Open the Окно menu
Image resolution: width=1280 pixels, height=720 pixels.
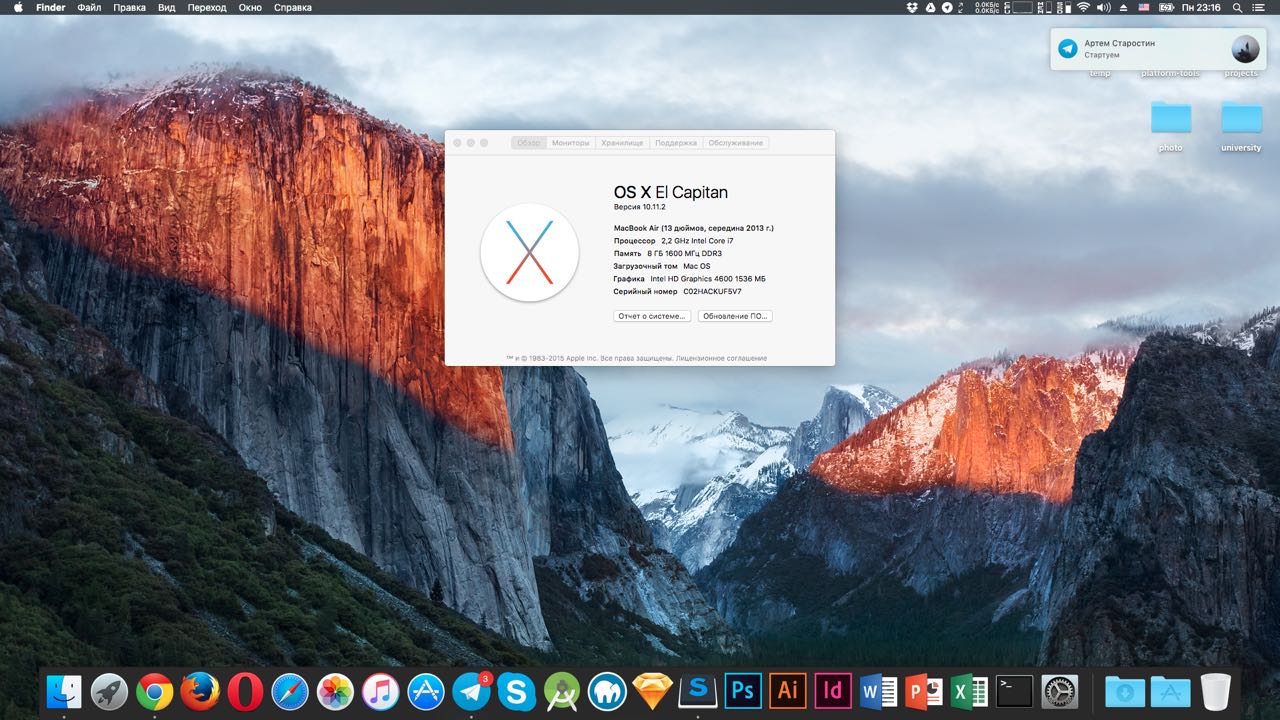pos(250,7)
